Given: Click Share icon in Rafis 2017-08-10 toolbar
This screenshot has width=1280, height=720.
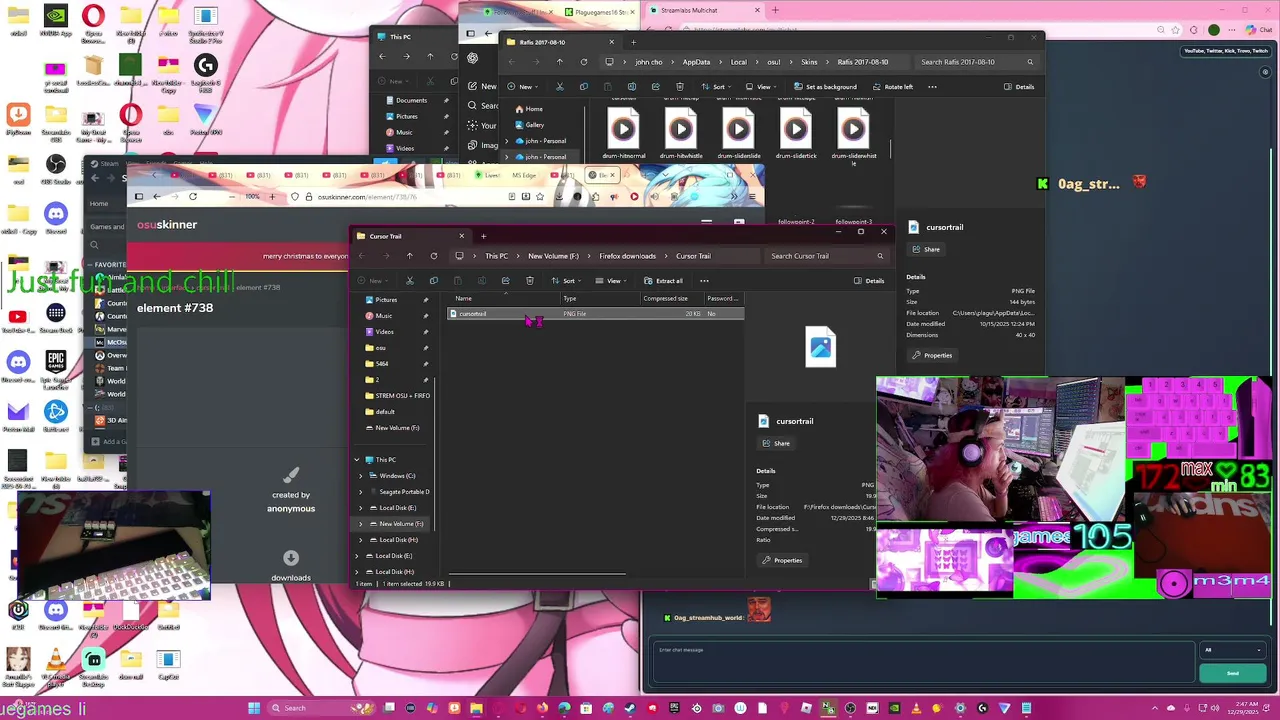Looking at the screenshot, I should (655, 87).
